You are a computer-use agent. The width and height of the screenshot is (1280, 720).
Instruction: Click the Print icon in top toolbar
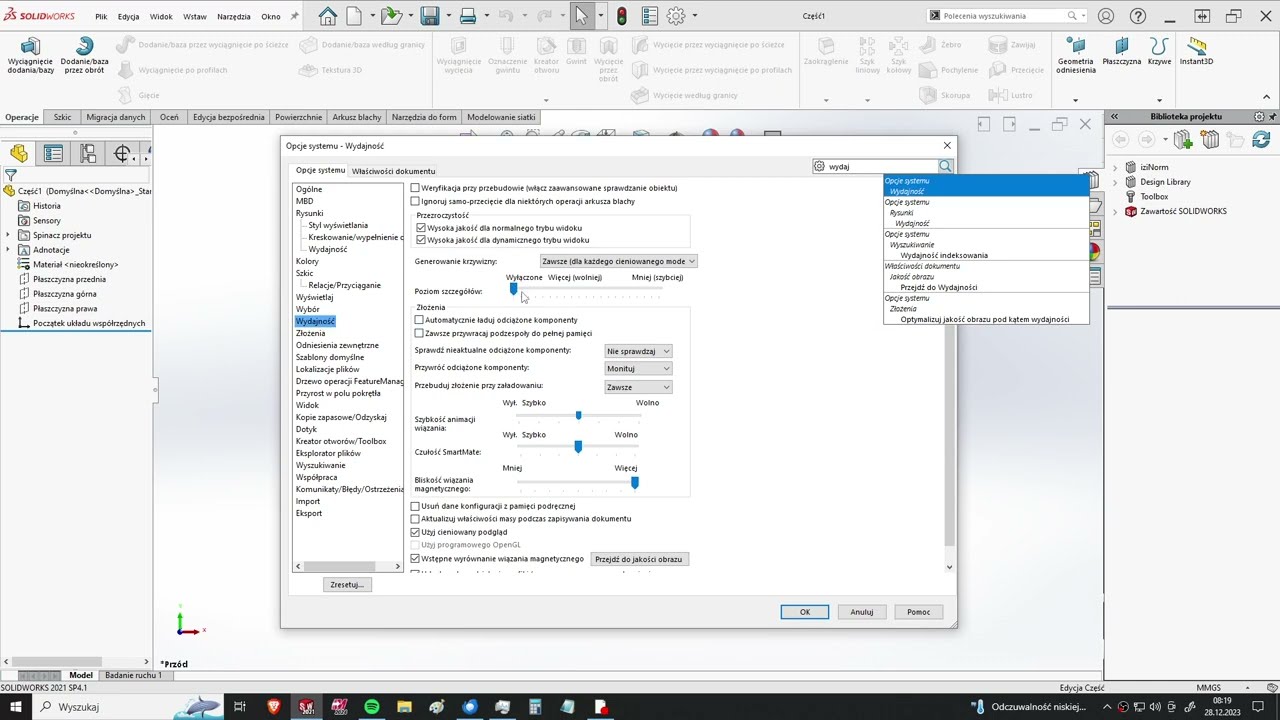click(467, 16)
